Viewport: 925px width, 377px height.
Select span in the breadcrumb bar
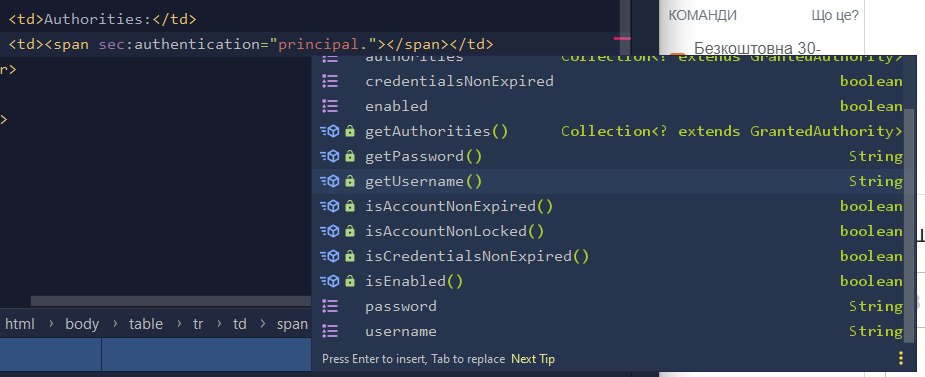pos(293,324)
